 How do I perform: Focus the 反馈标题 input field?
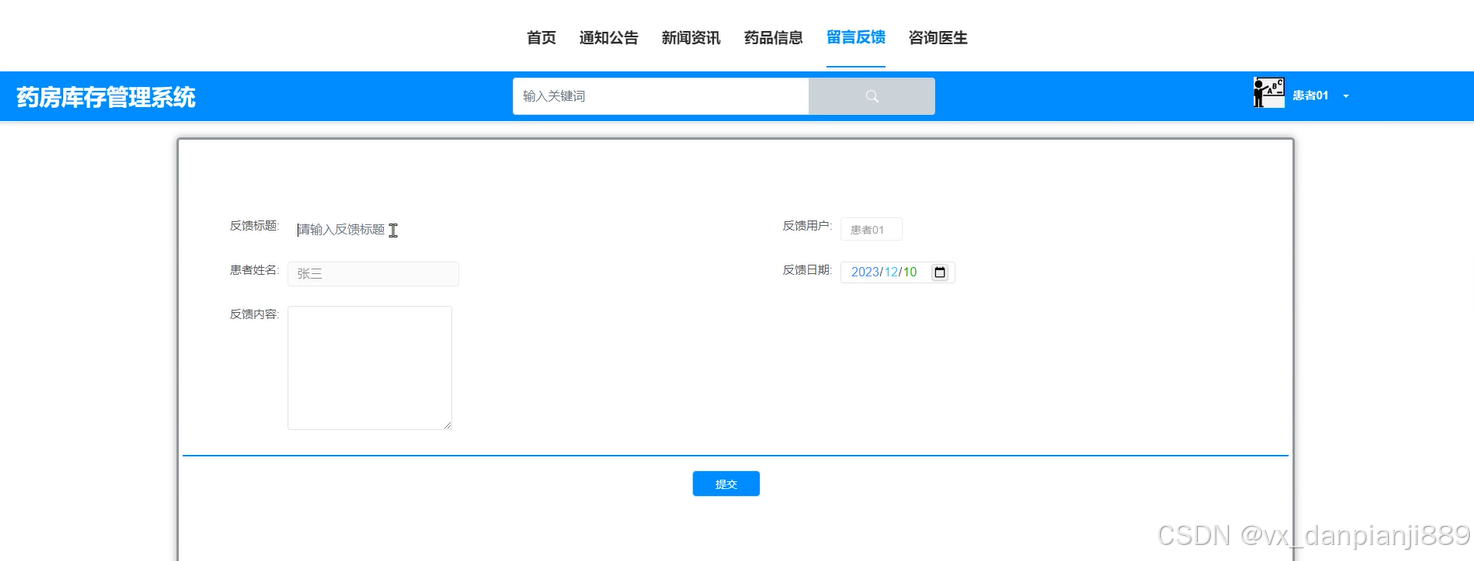tap(373, 229)
